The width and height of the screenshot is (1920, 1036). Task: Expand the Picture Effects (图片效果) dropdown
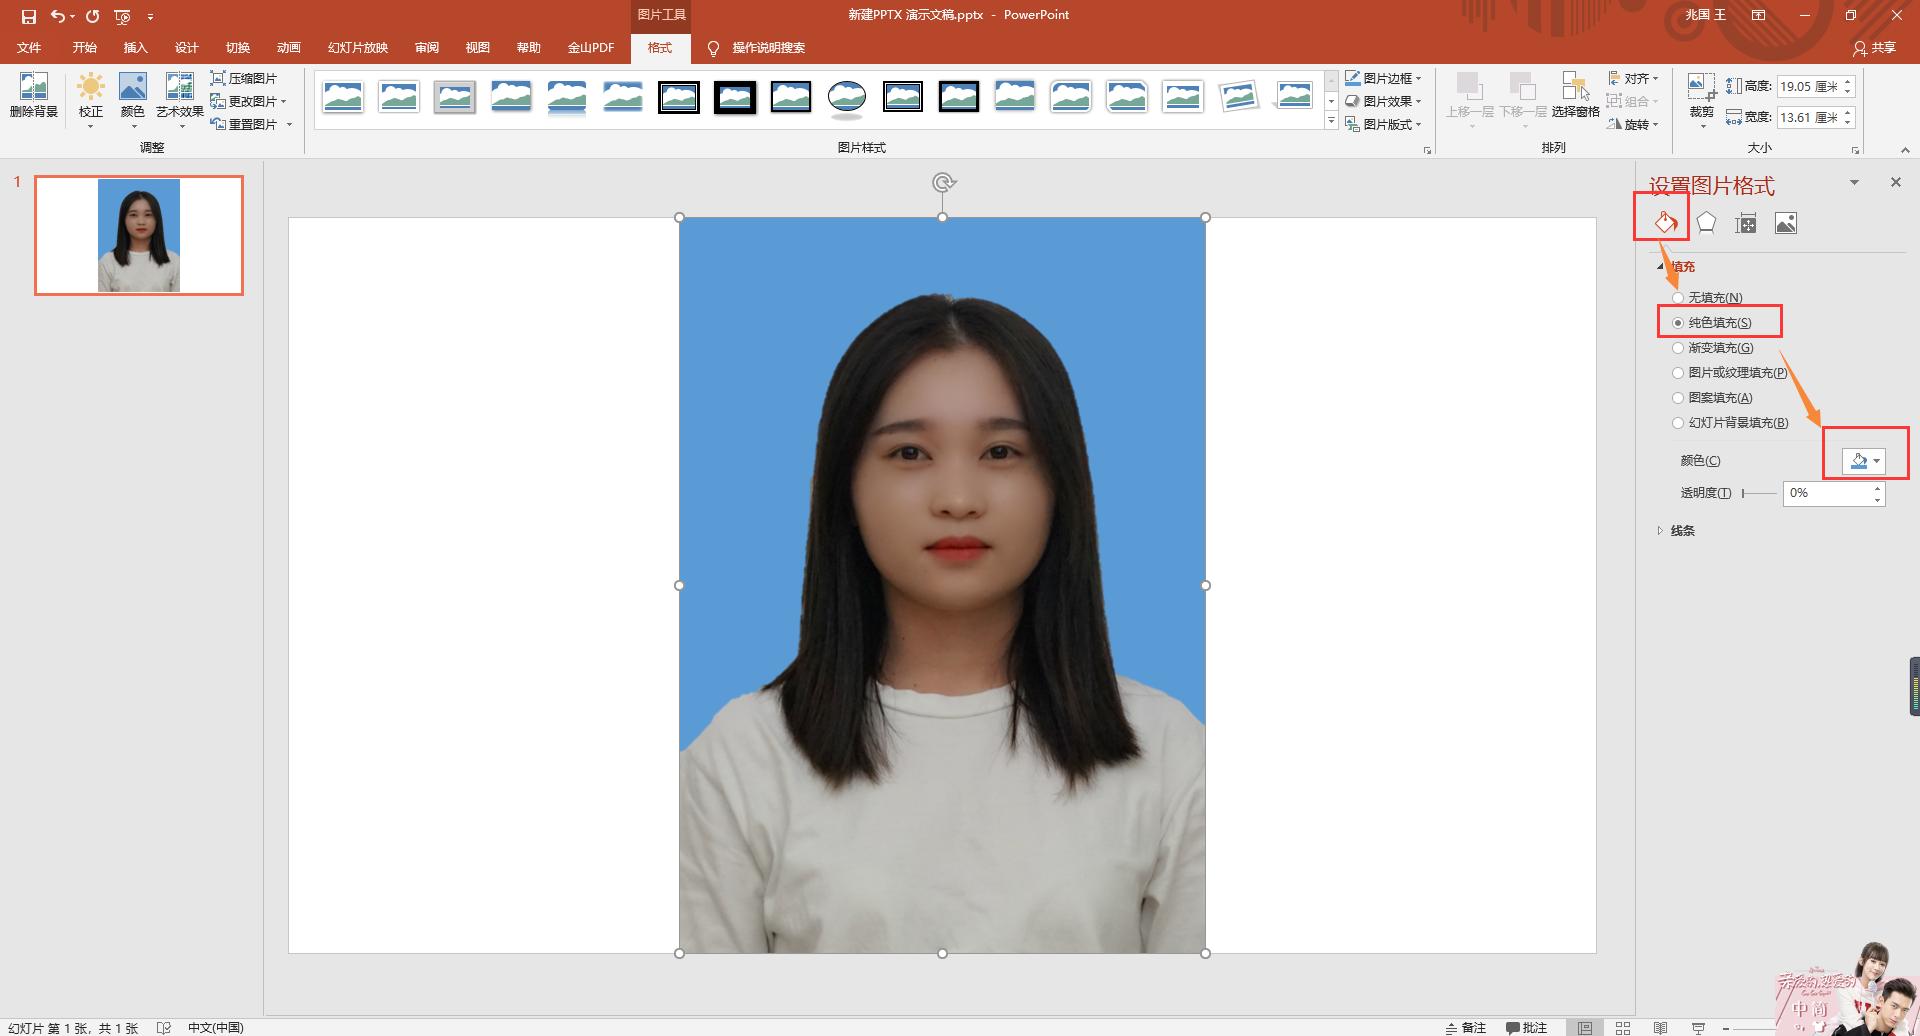pos(1384,101)
